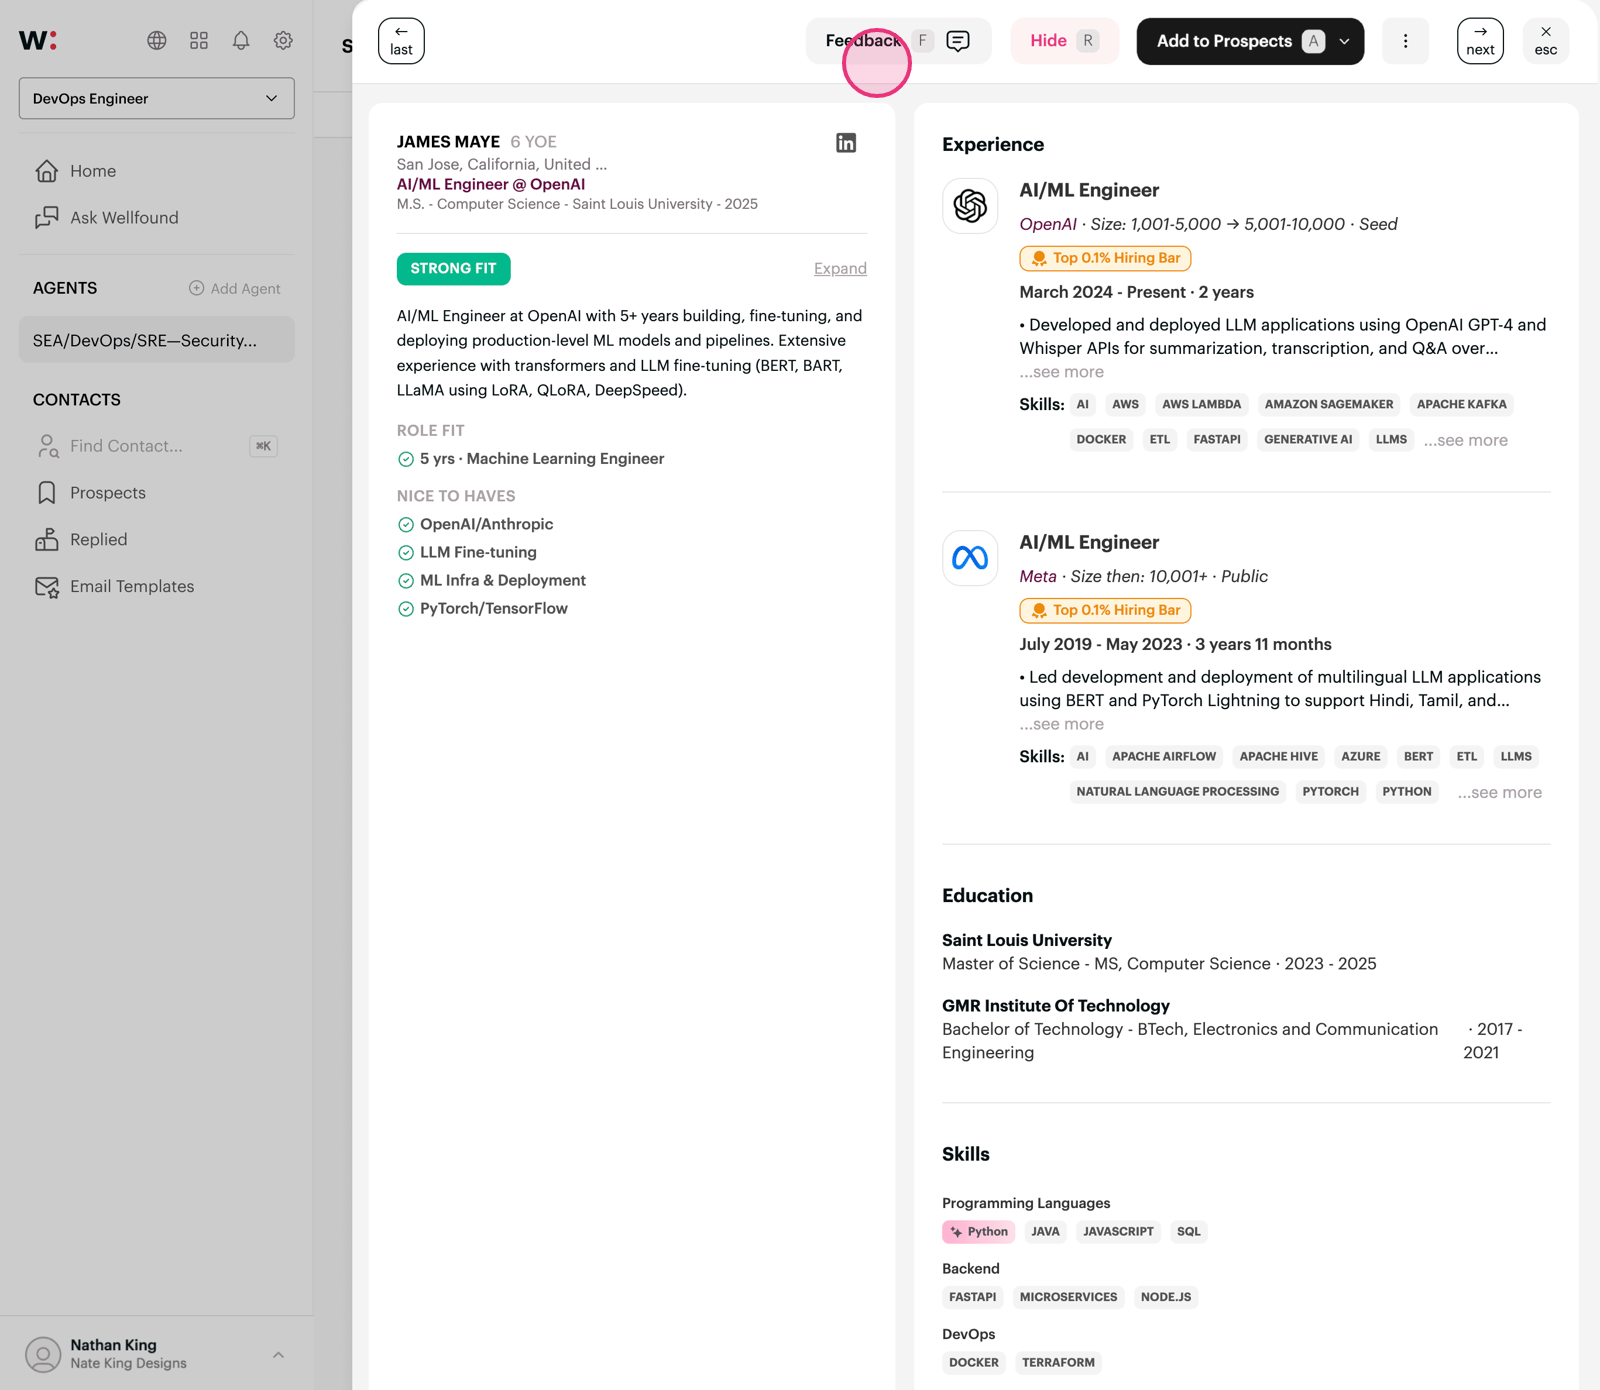This screenshot has height=1390, width=1600.
Task: Click the MICROSERVICES skill tag
Action: (x=1069, y=1297)
